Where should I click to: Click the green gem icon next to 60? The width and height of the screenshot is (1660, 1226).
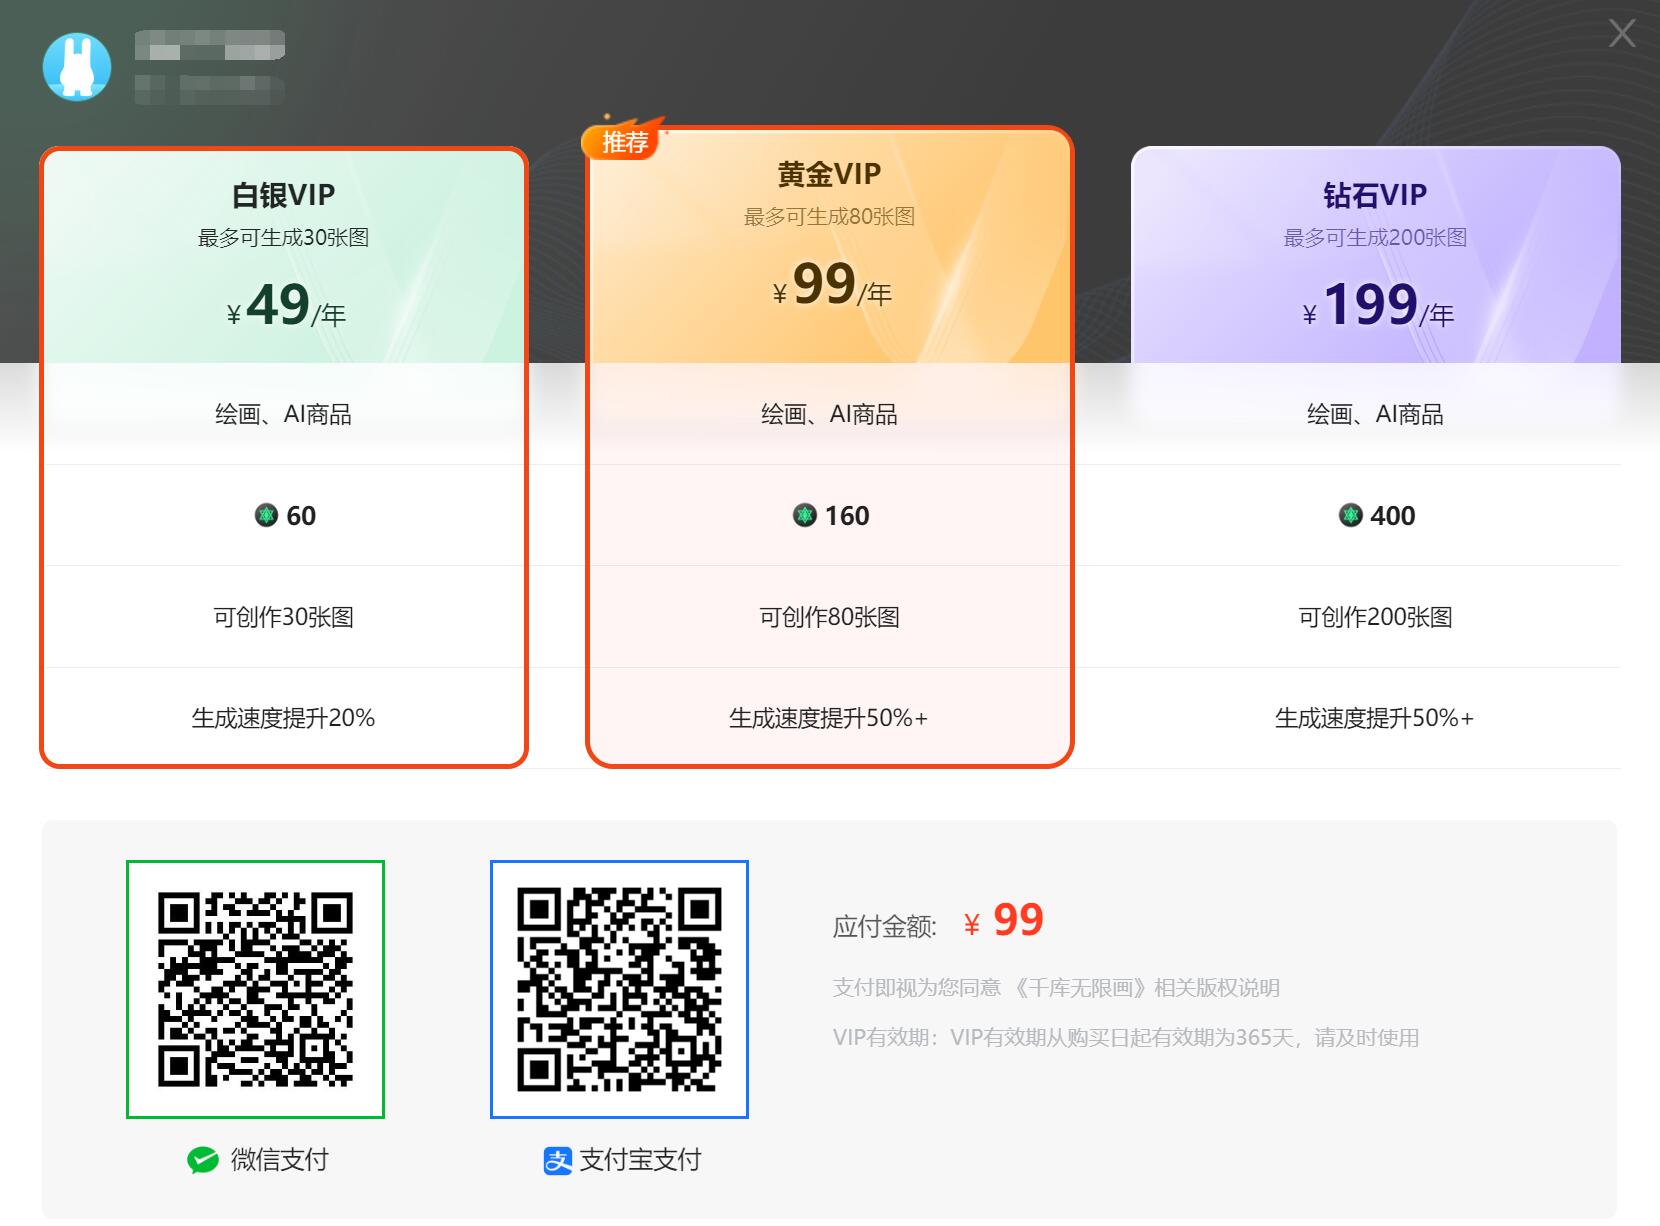pos(266,515)
